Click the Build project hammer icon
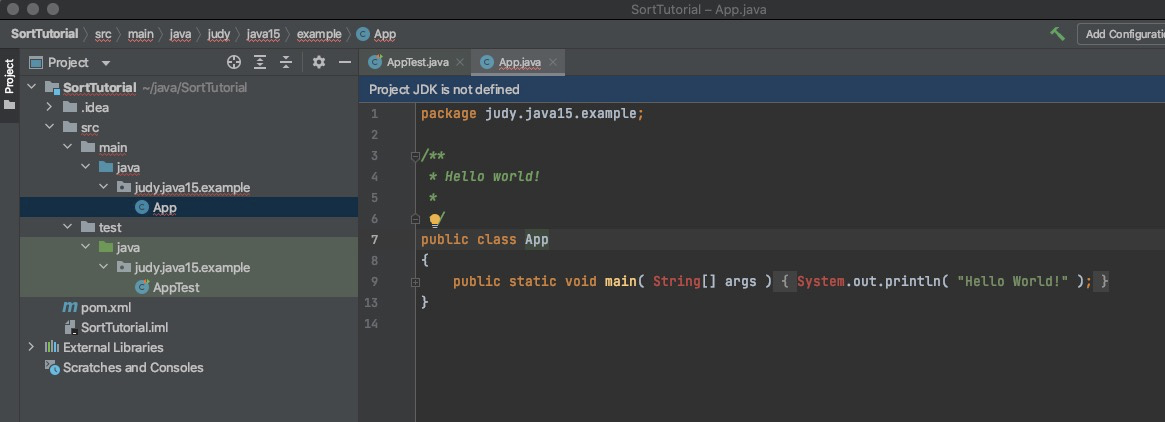The image size is (1165, 422). 1057,33
